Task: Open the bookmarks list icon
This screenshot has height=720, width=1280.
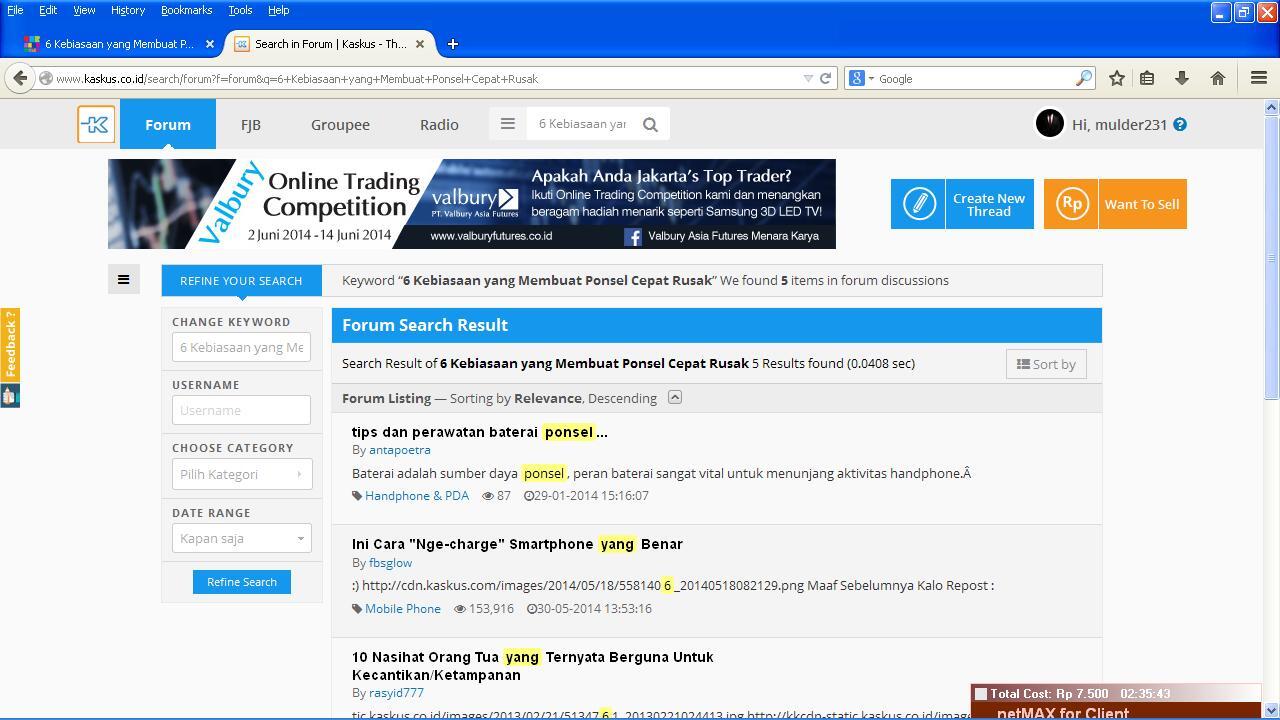Action: coord(1147,78)
